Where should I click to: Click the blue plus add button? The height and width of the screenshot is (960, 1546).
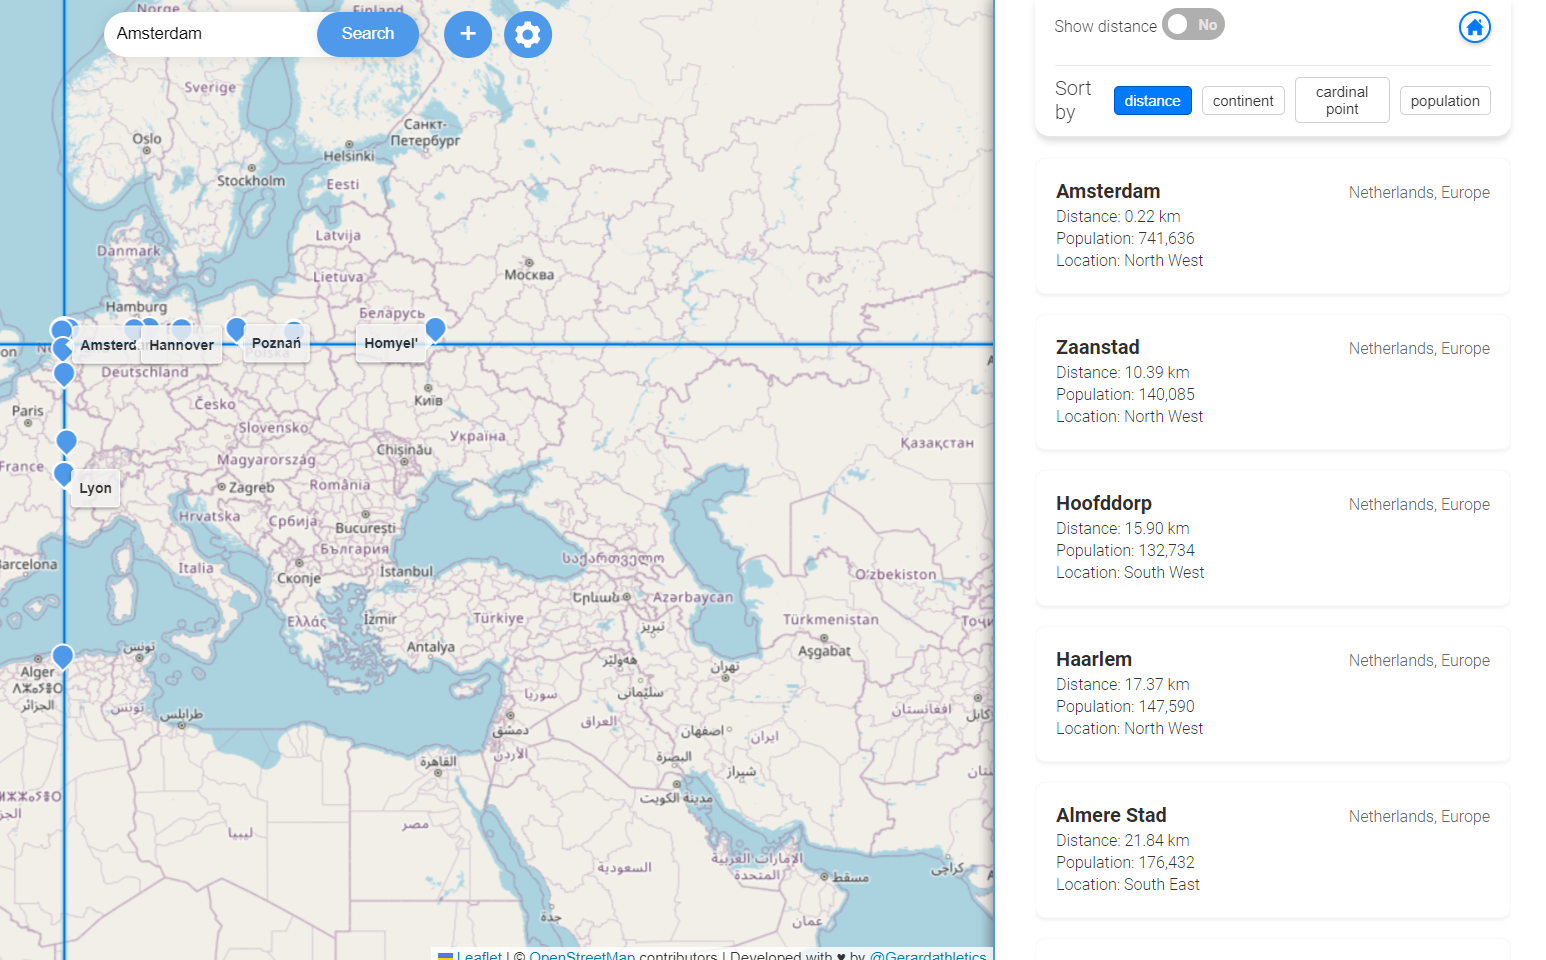pyautogui.click(x=467, y=34)
